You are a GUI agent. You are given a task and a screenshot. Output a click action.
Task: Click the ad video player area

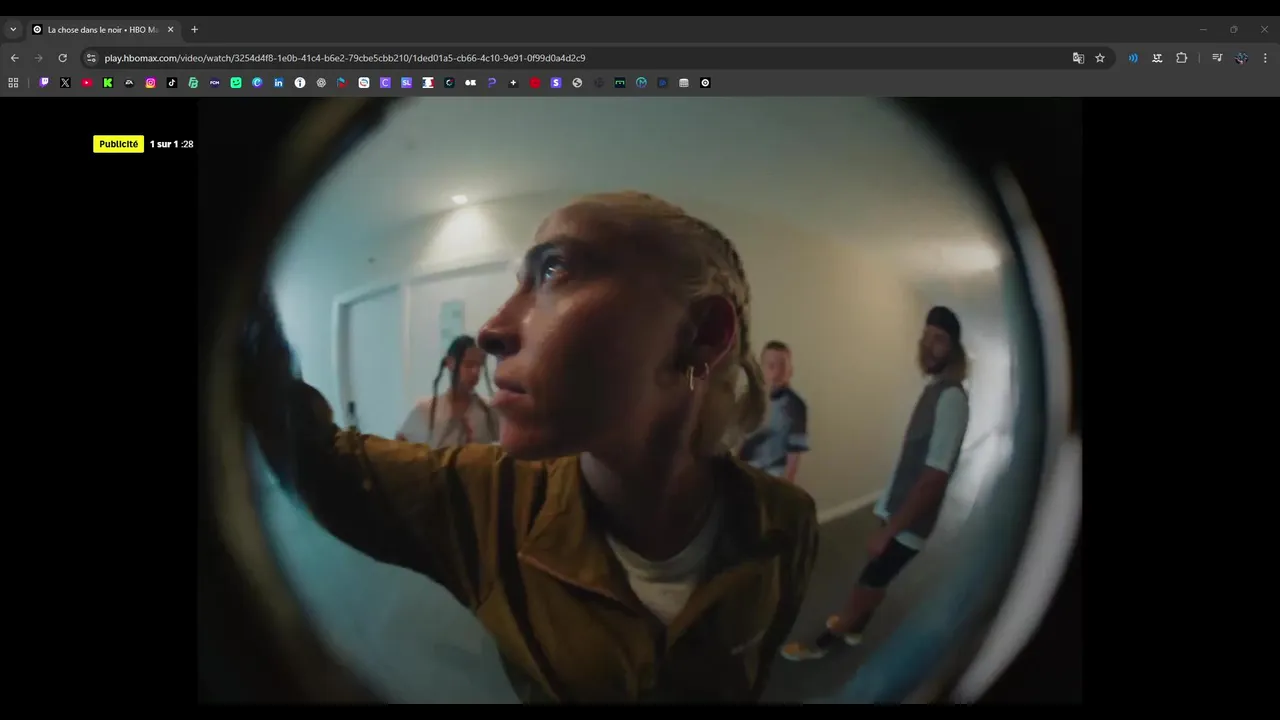click(x=640, y=400)
